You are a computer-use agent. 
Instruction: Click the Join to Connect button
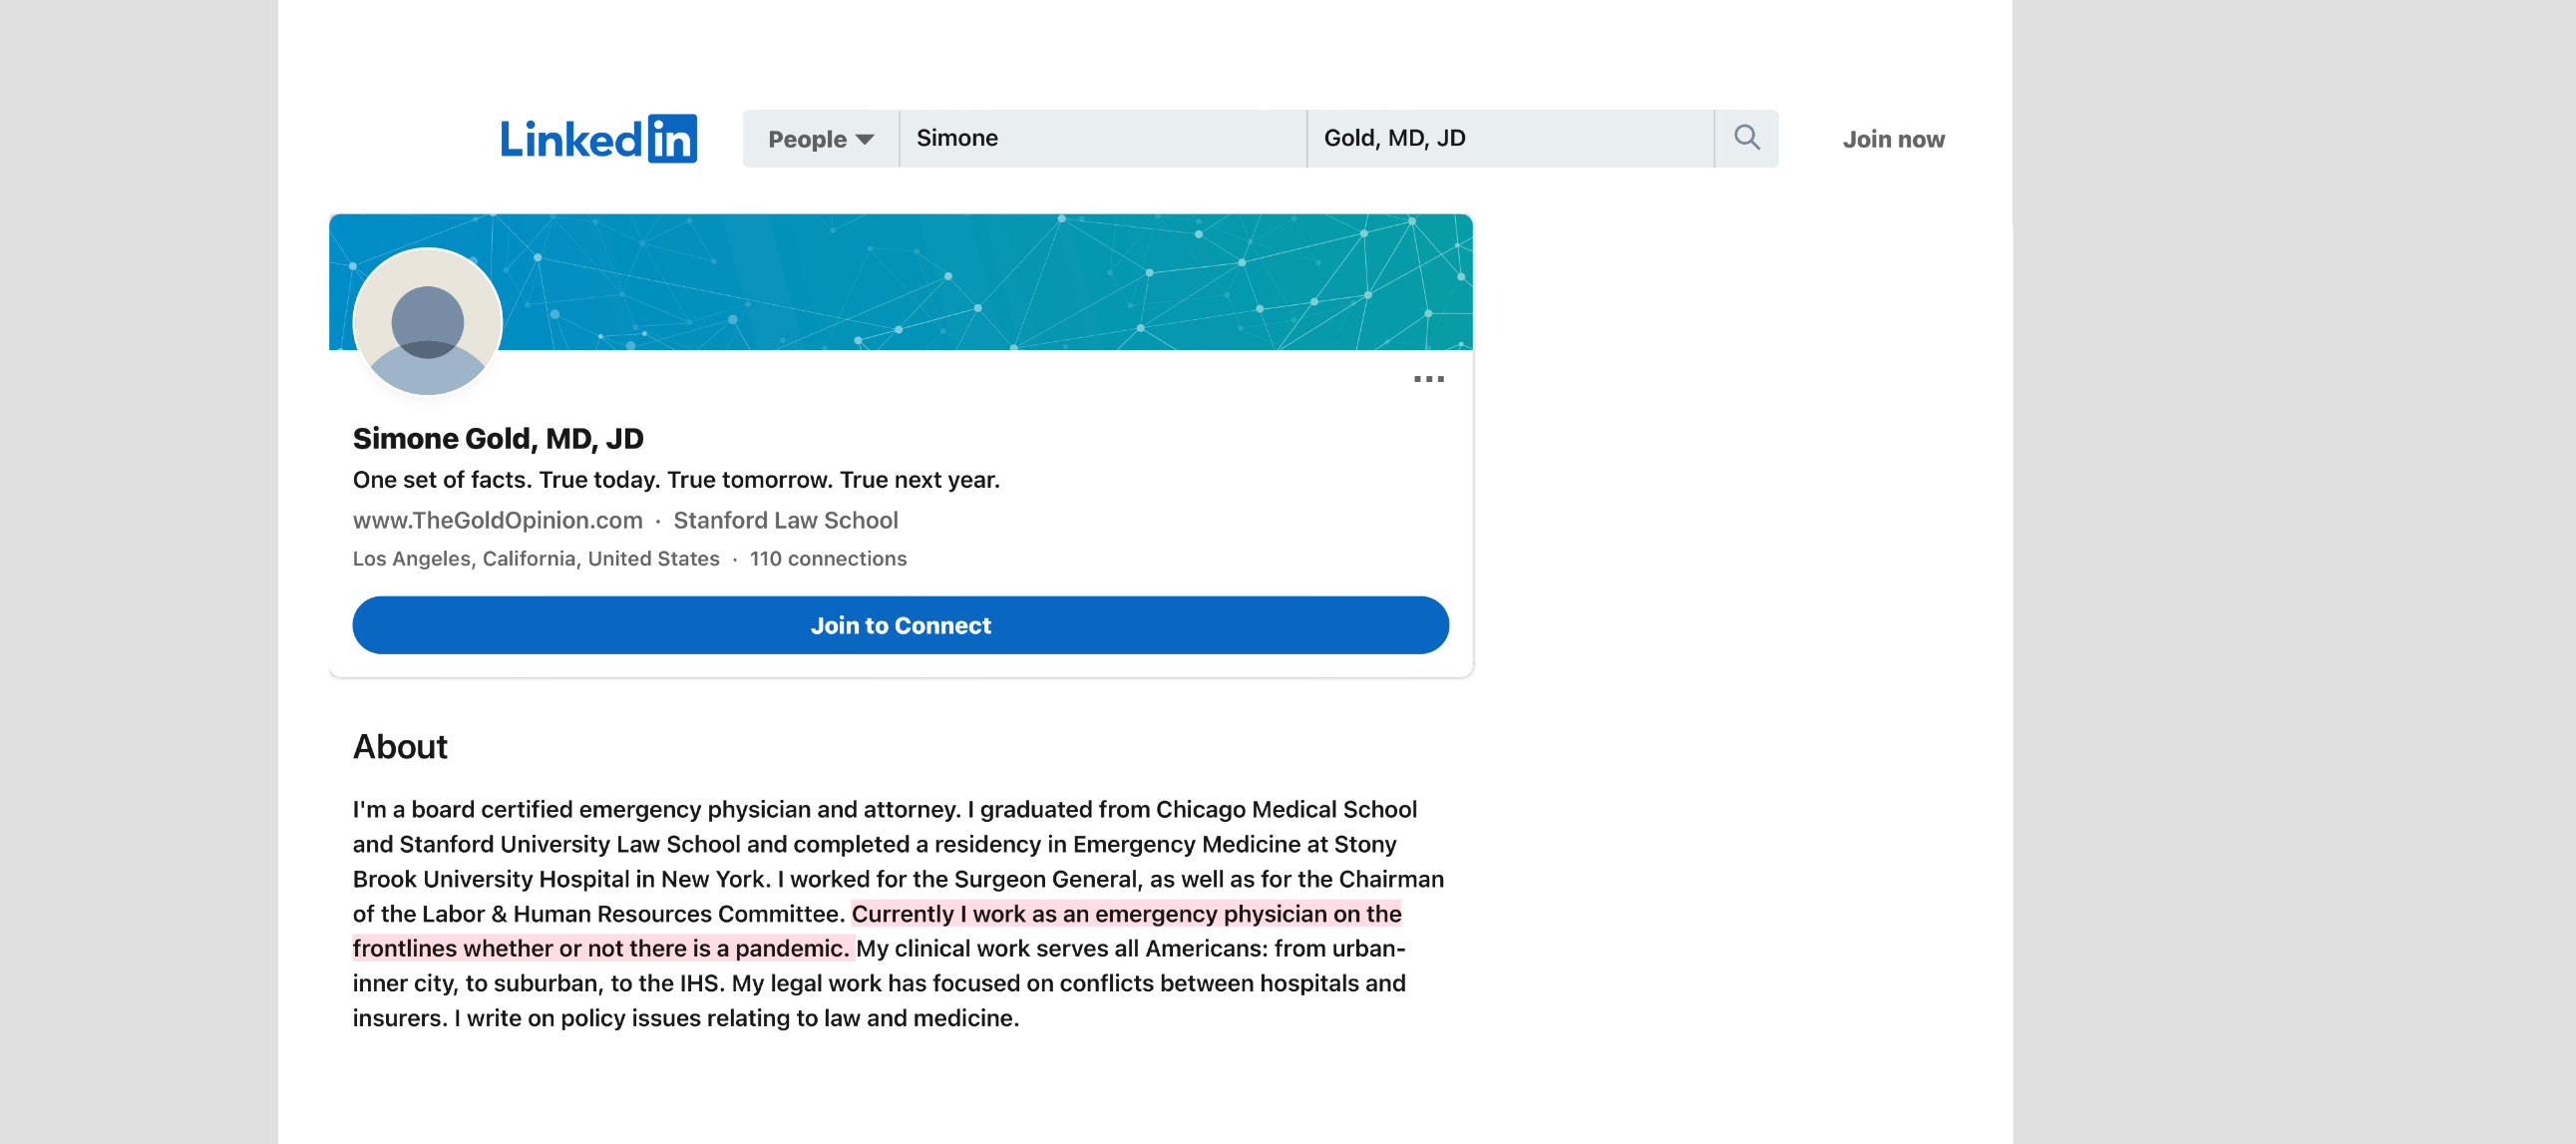(900, 625)
